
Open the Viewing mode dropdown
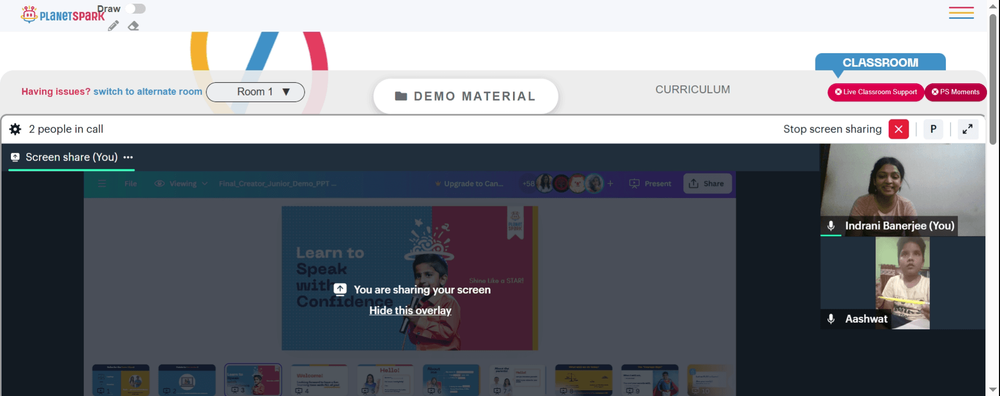point(181,184)
